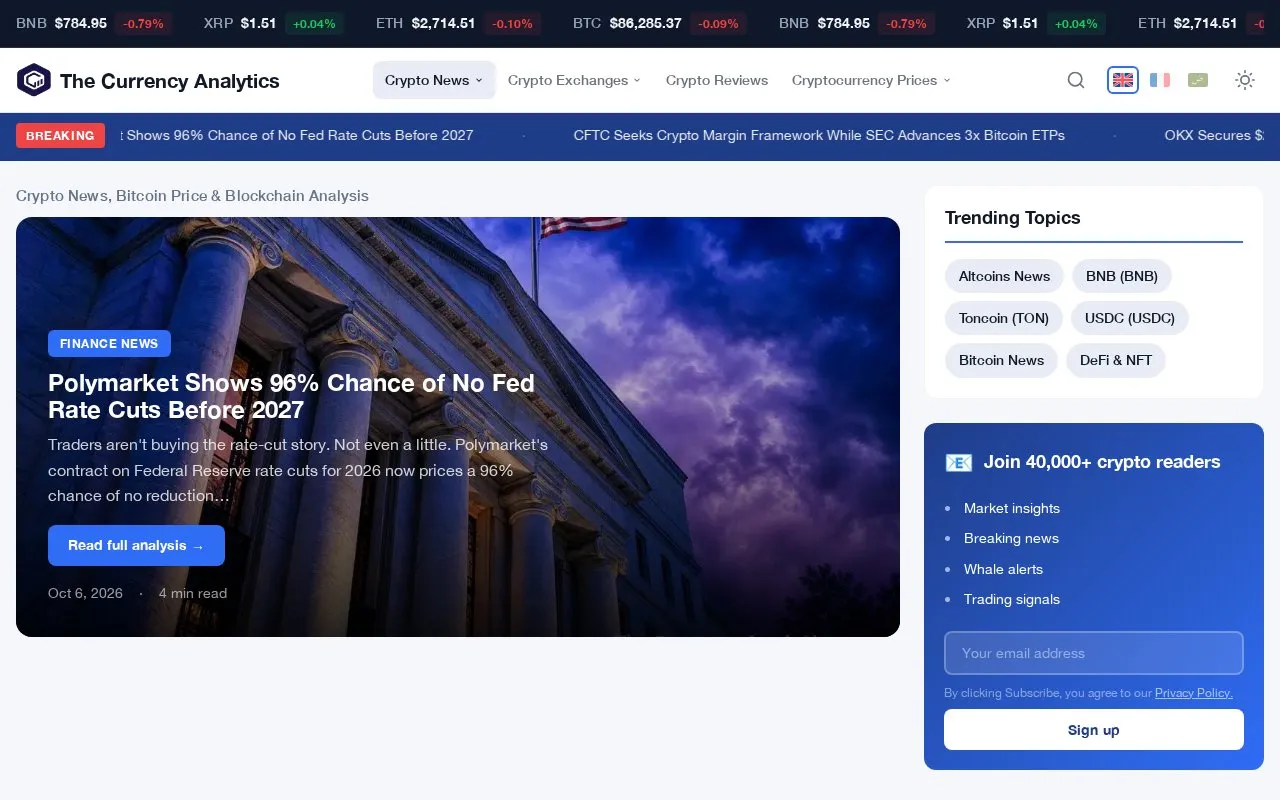
Task: Click the Whale alerts list item
Action: (x=1003, y=569)
